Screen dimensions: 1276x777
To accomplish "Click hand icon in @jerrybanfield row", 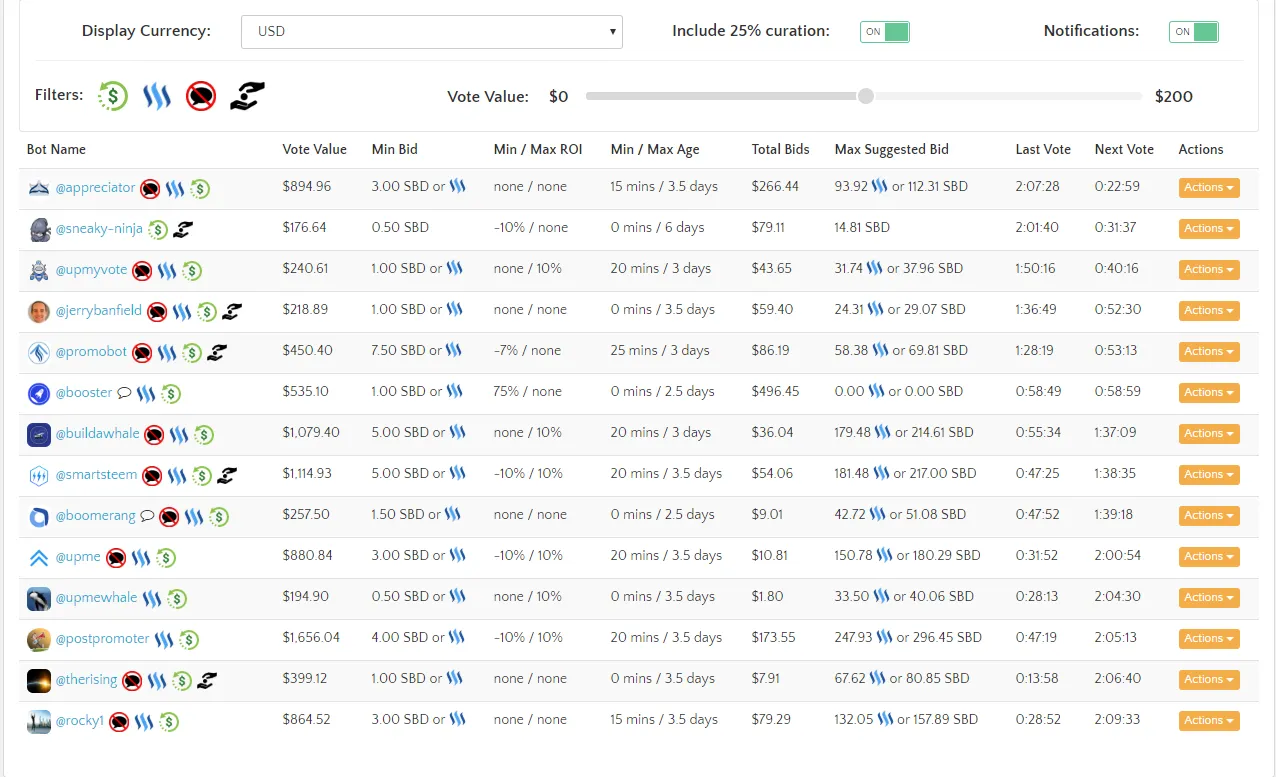I will click(231, 311).
